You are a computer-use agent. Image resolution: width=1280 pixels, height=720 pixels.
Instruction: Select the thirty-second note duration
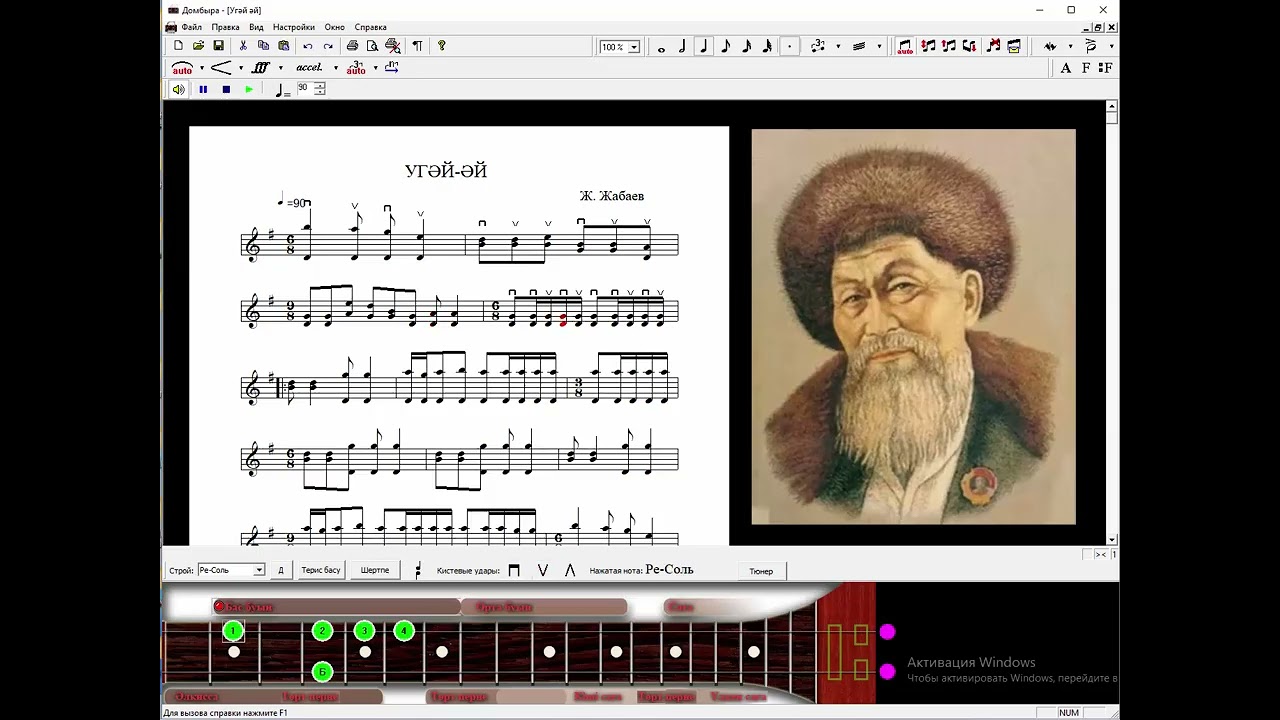(x=768, y=47)
